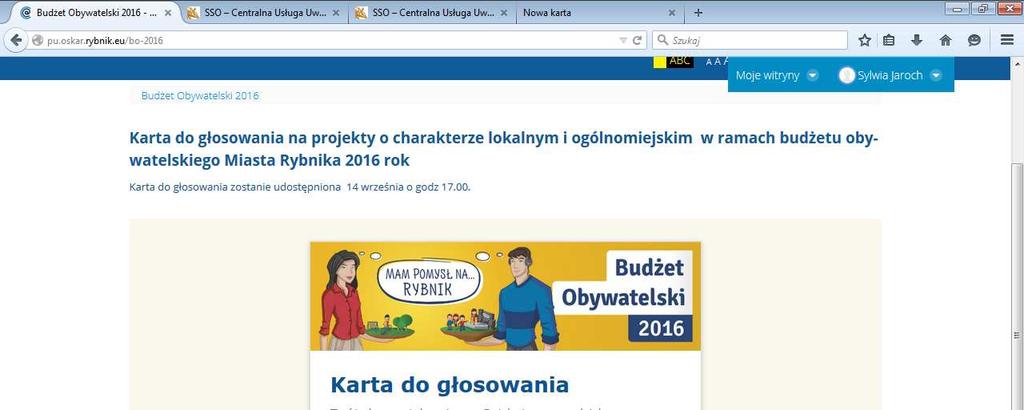Close the Budżet Obywatelski 2016 tab

tap(168, 12)
